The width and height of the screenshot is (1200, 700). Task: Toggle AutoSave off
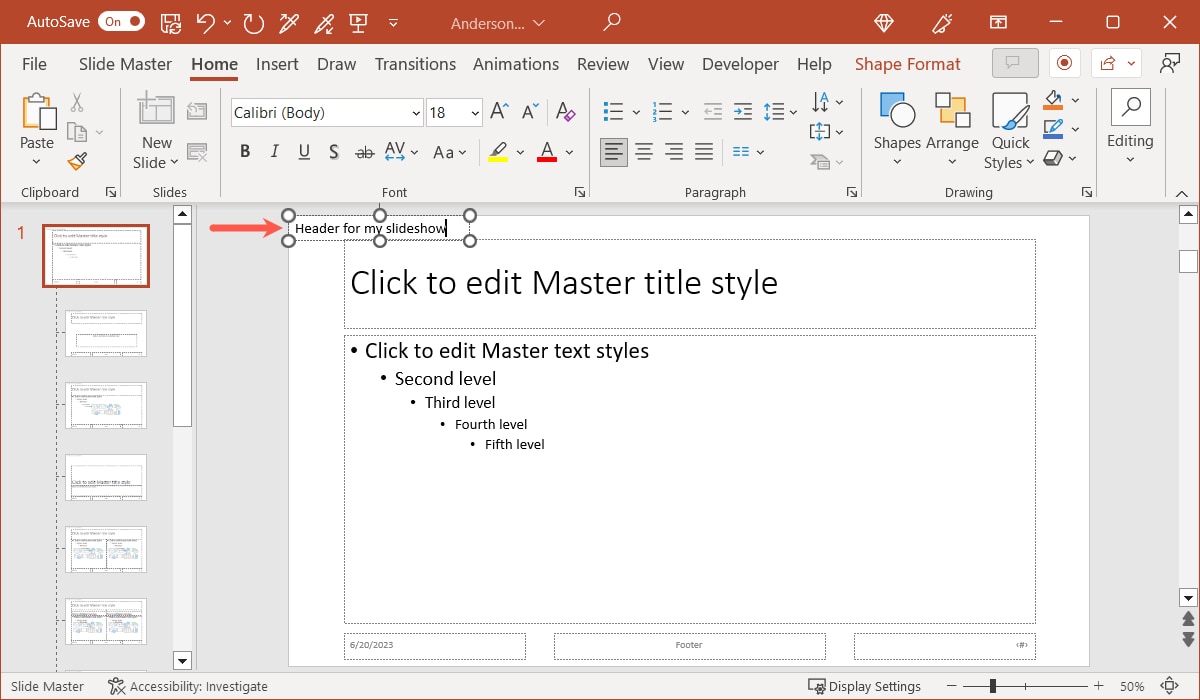click(120, 20)
